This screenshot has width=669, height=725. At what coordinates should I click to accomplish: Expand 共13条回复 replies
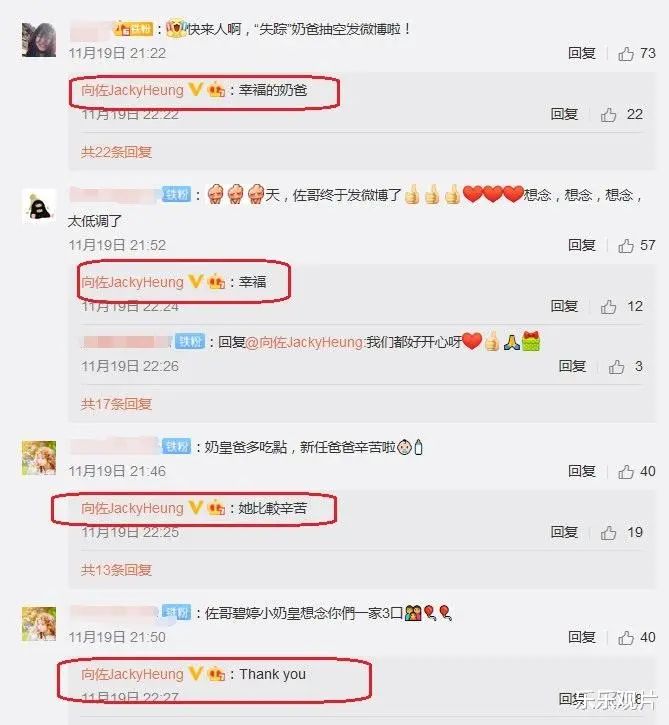[116, 570]
